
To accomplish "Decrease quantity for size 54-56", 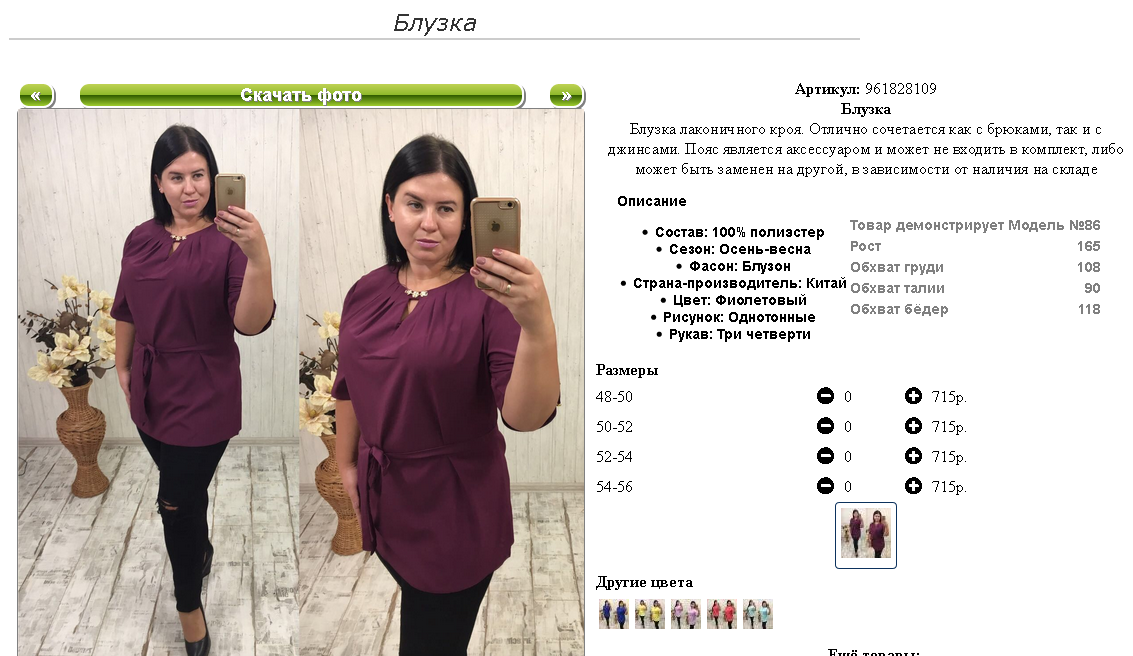I will coord(825,486).
